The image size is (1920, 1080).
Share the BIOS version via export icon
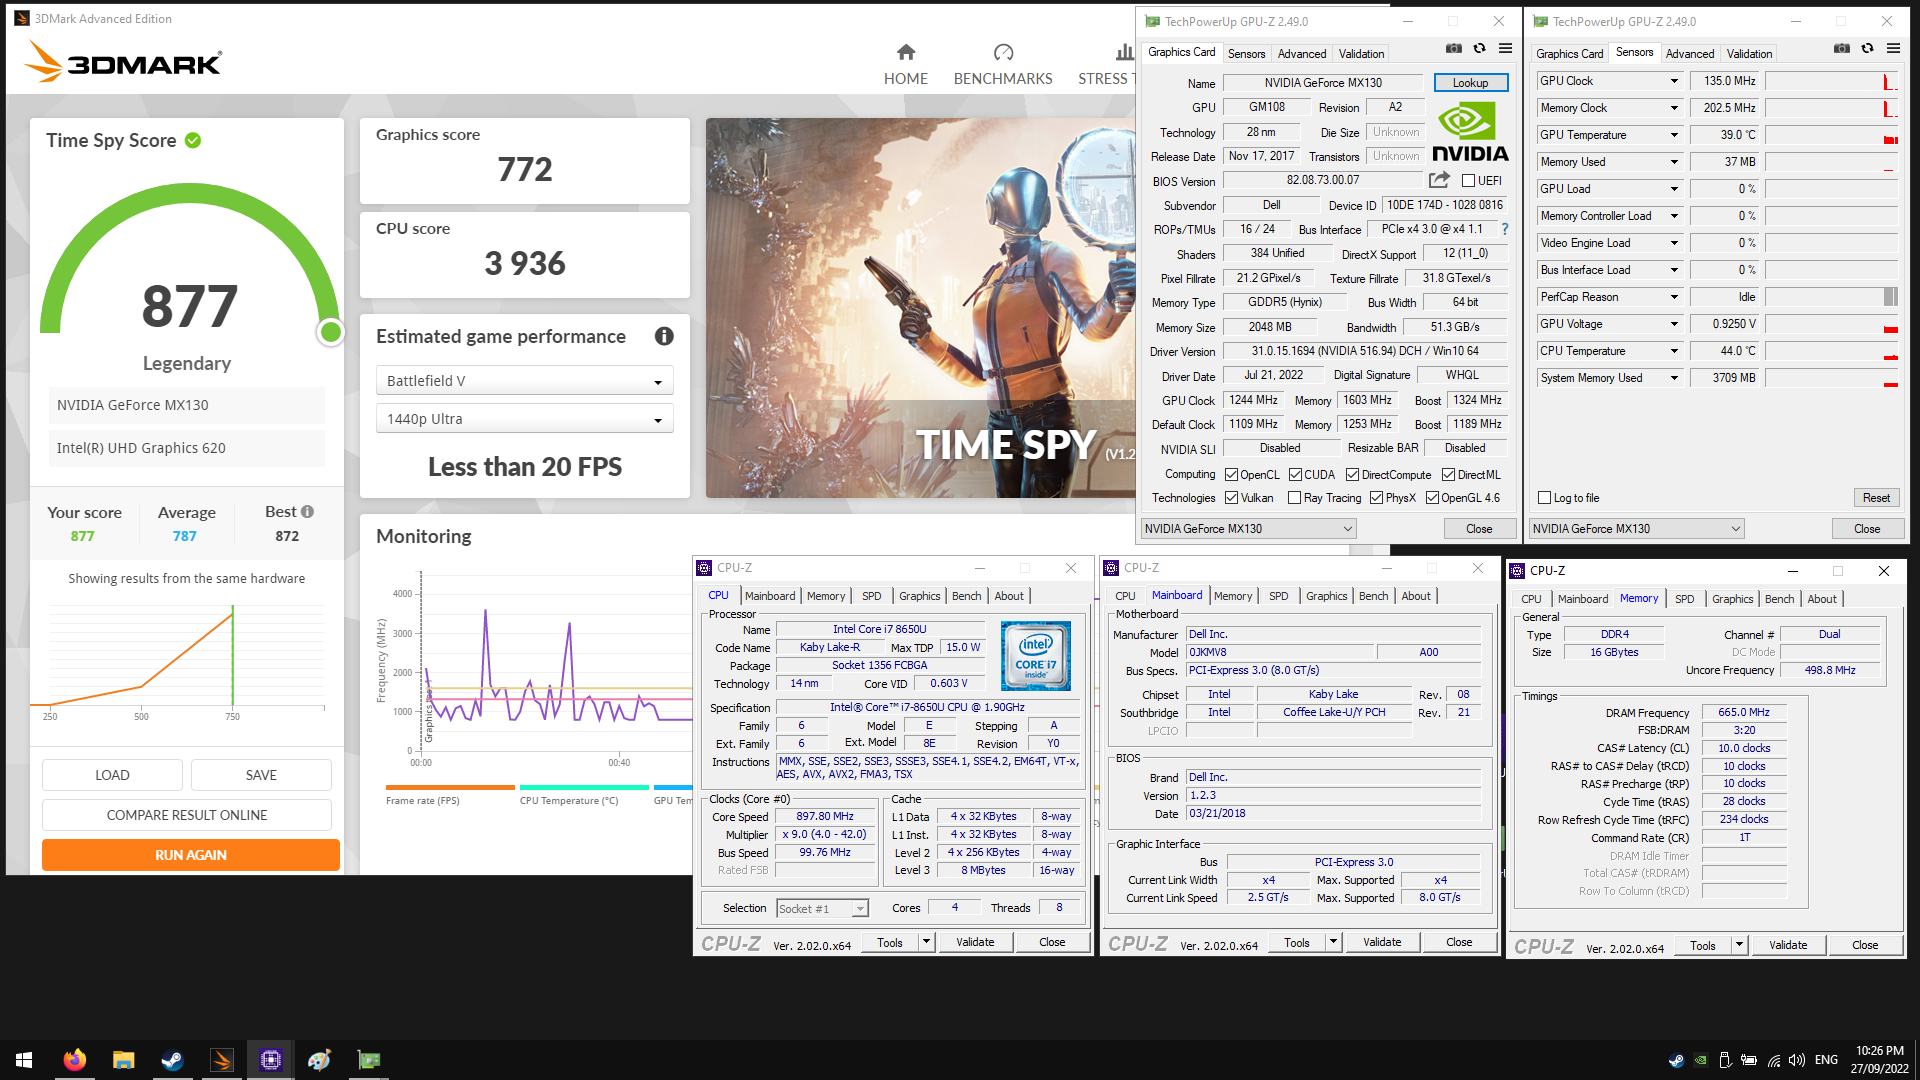[x=1439, y=180]
